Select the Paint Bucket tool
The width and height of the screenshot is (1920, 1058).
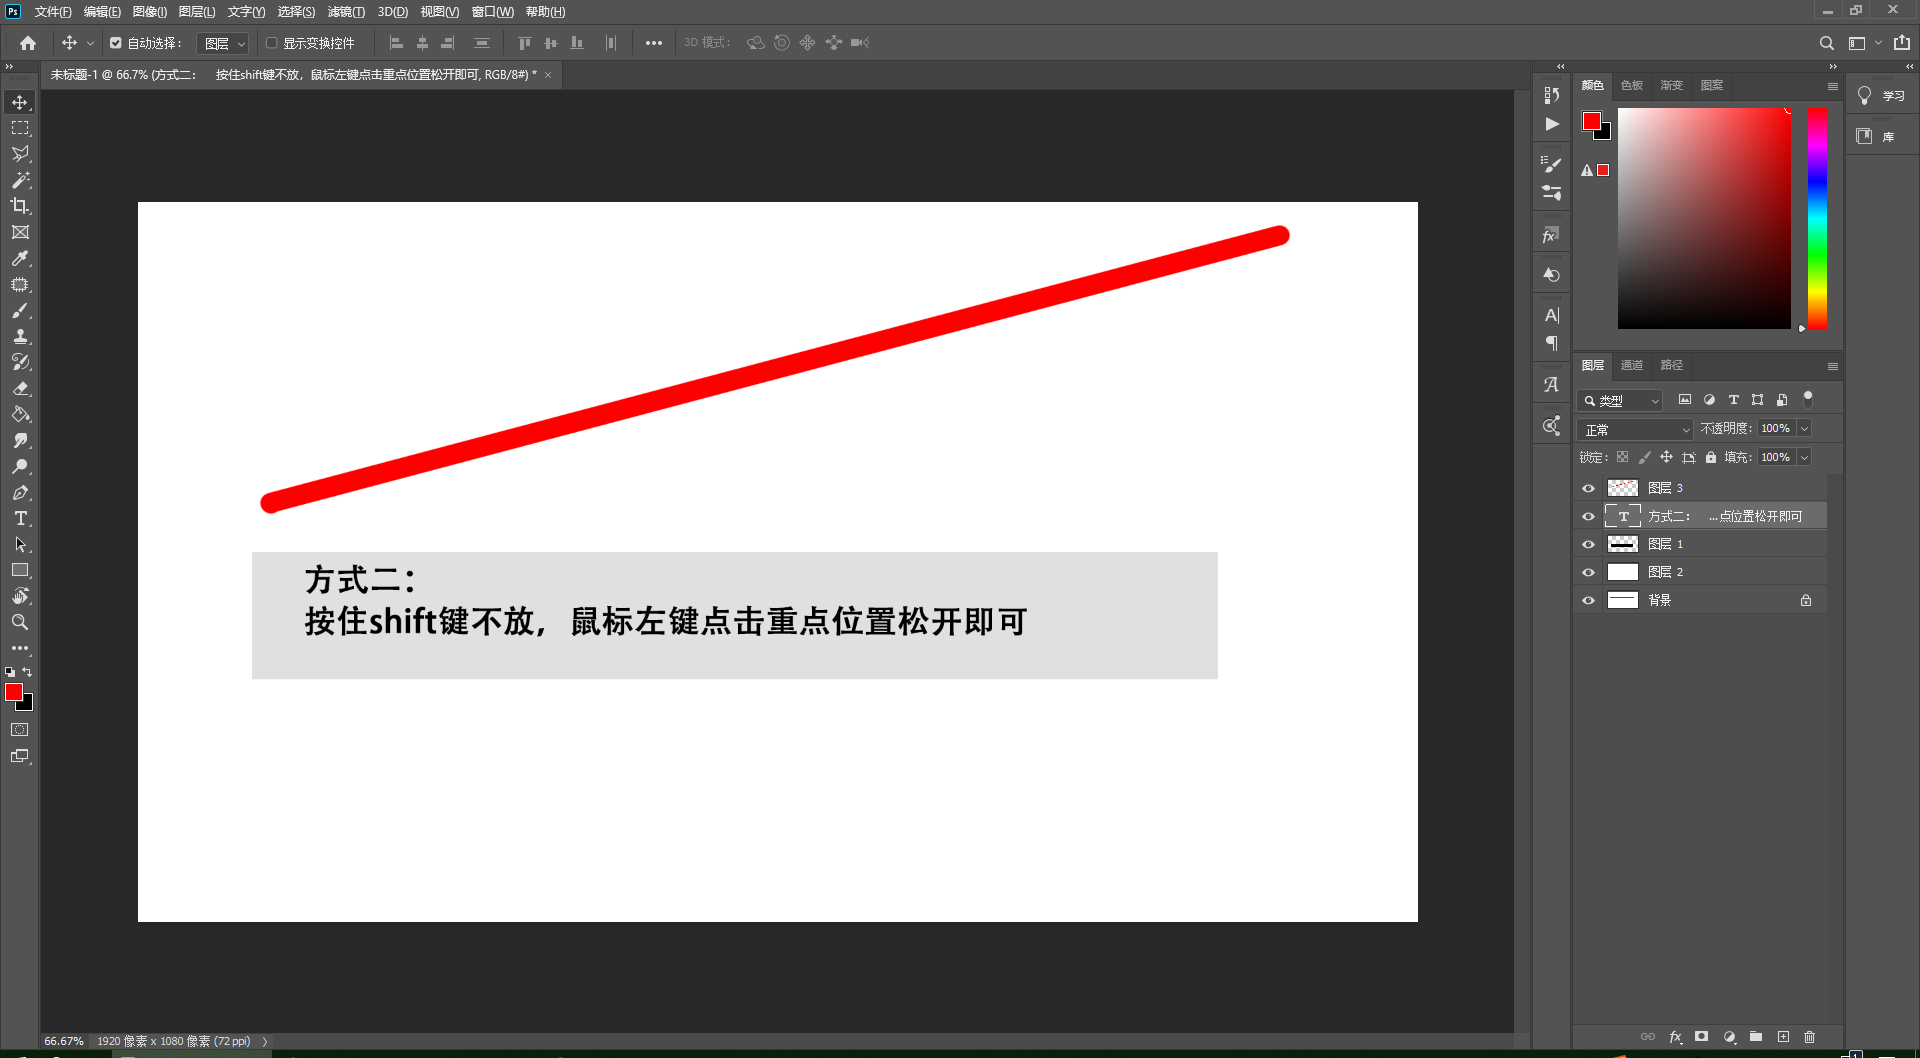point(20,414)
